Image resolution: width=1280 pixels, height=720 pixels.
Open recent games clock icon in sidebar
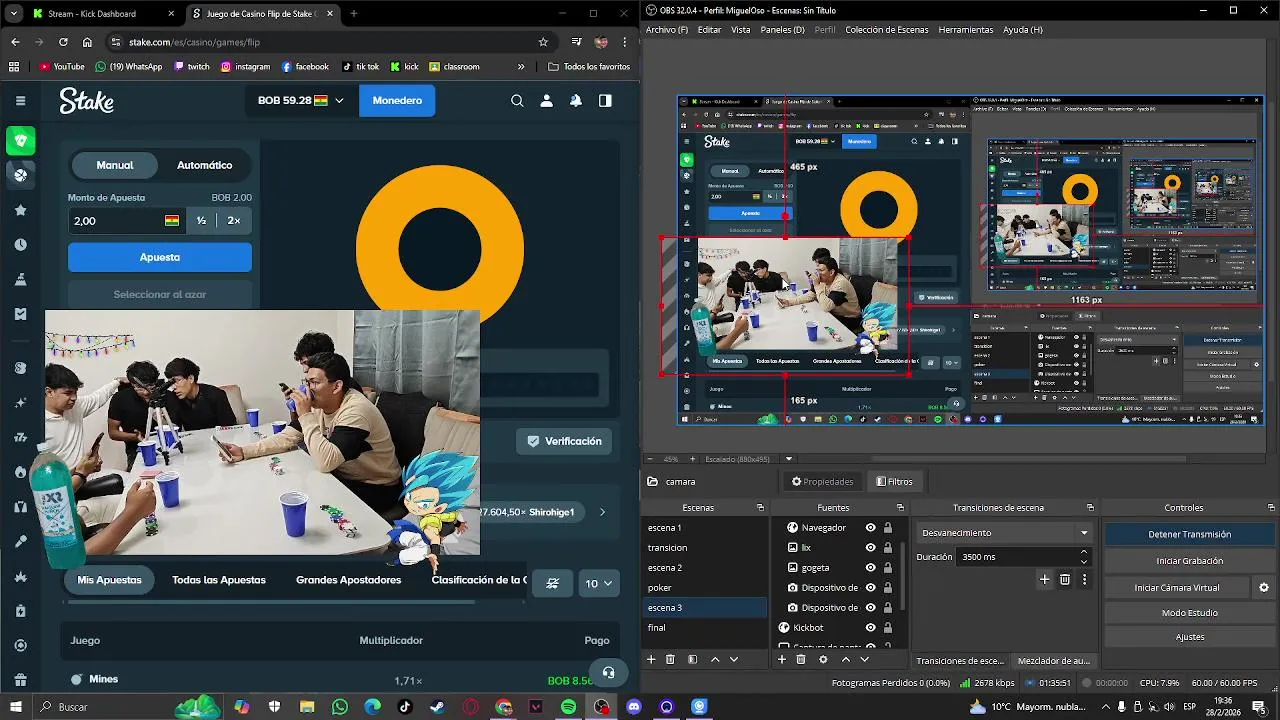pyautogui.click(x=21, y=244)
